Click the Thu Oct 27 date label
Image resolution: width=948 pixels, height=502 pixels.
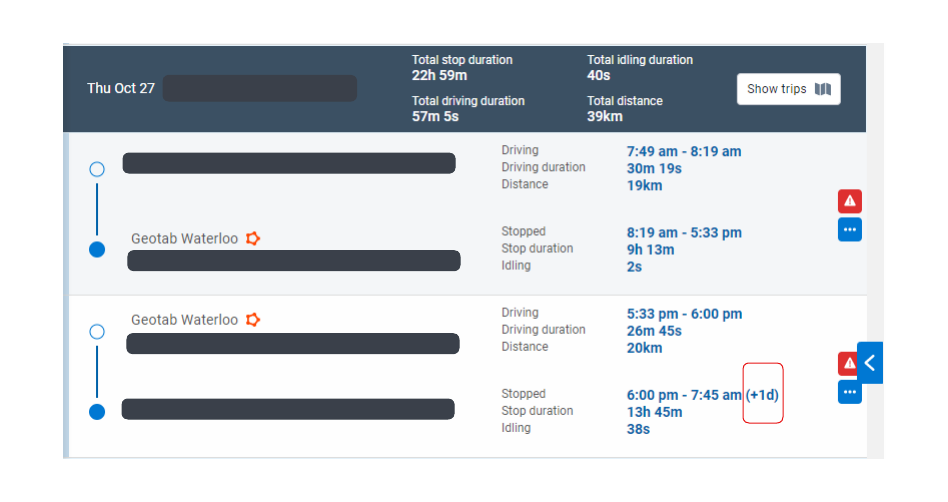[121, 88]
